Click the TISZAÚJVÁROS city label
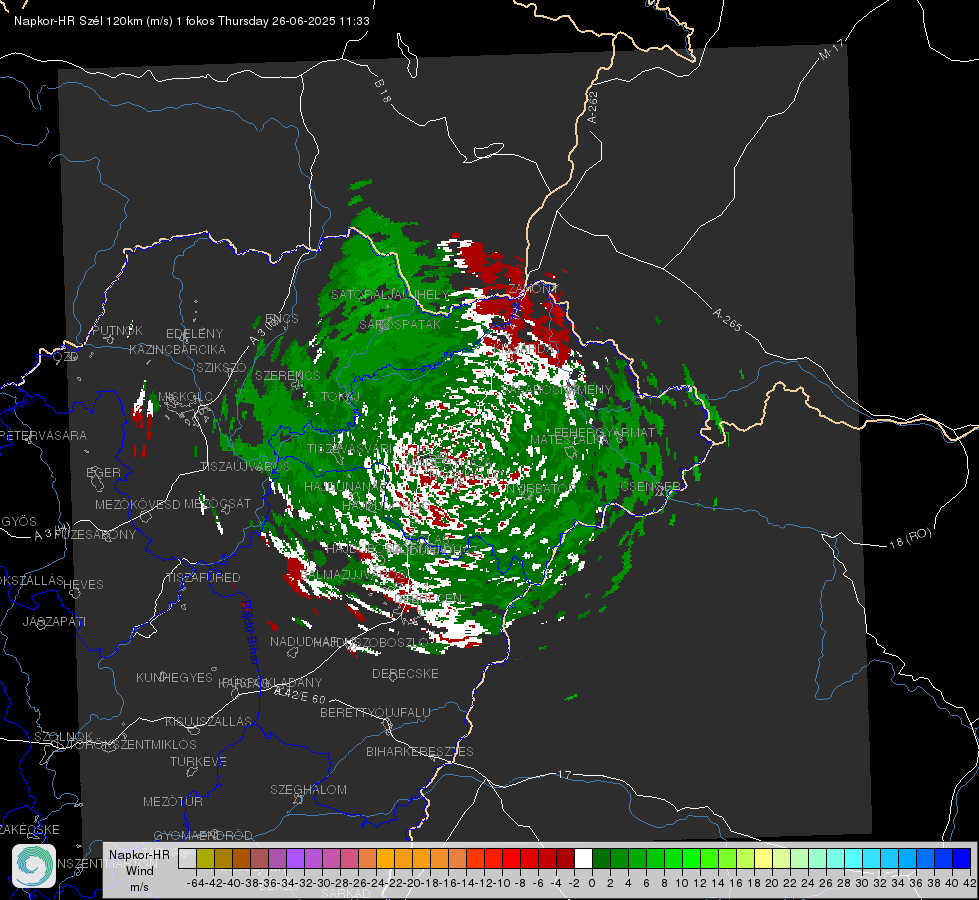Image resolution: width=979 pixels, height=900 pixels. 245,467
